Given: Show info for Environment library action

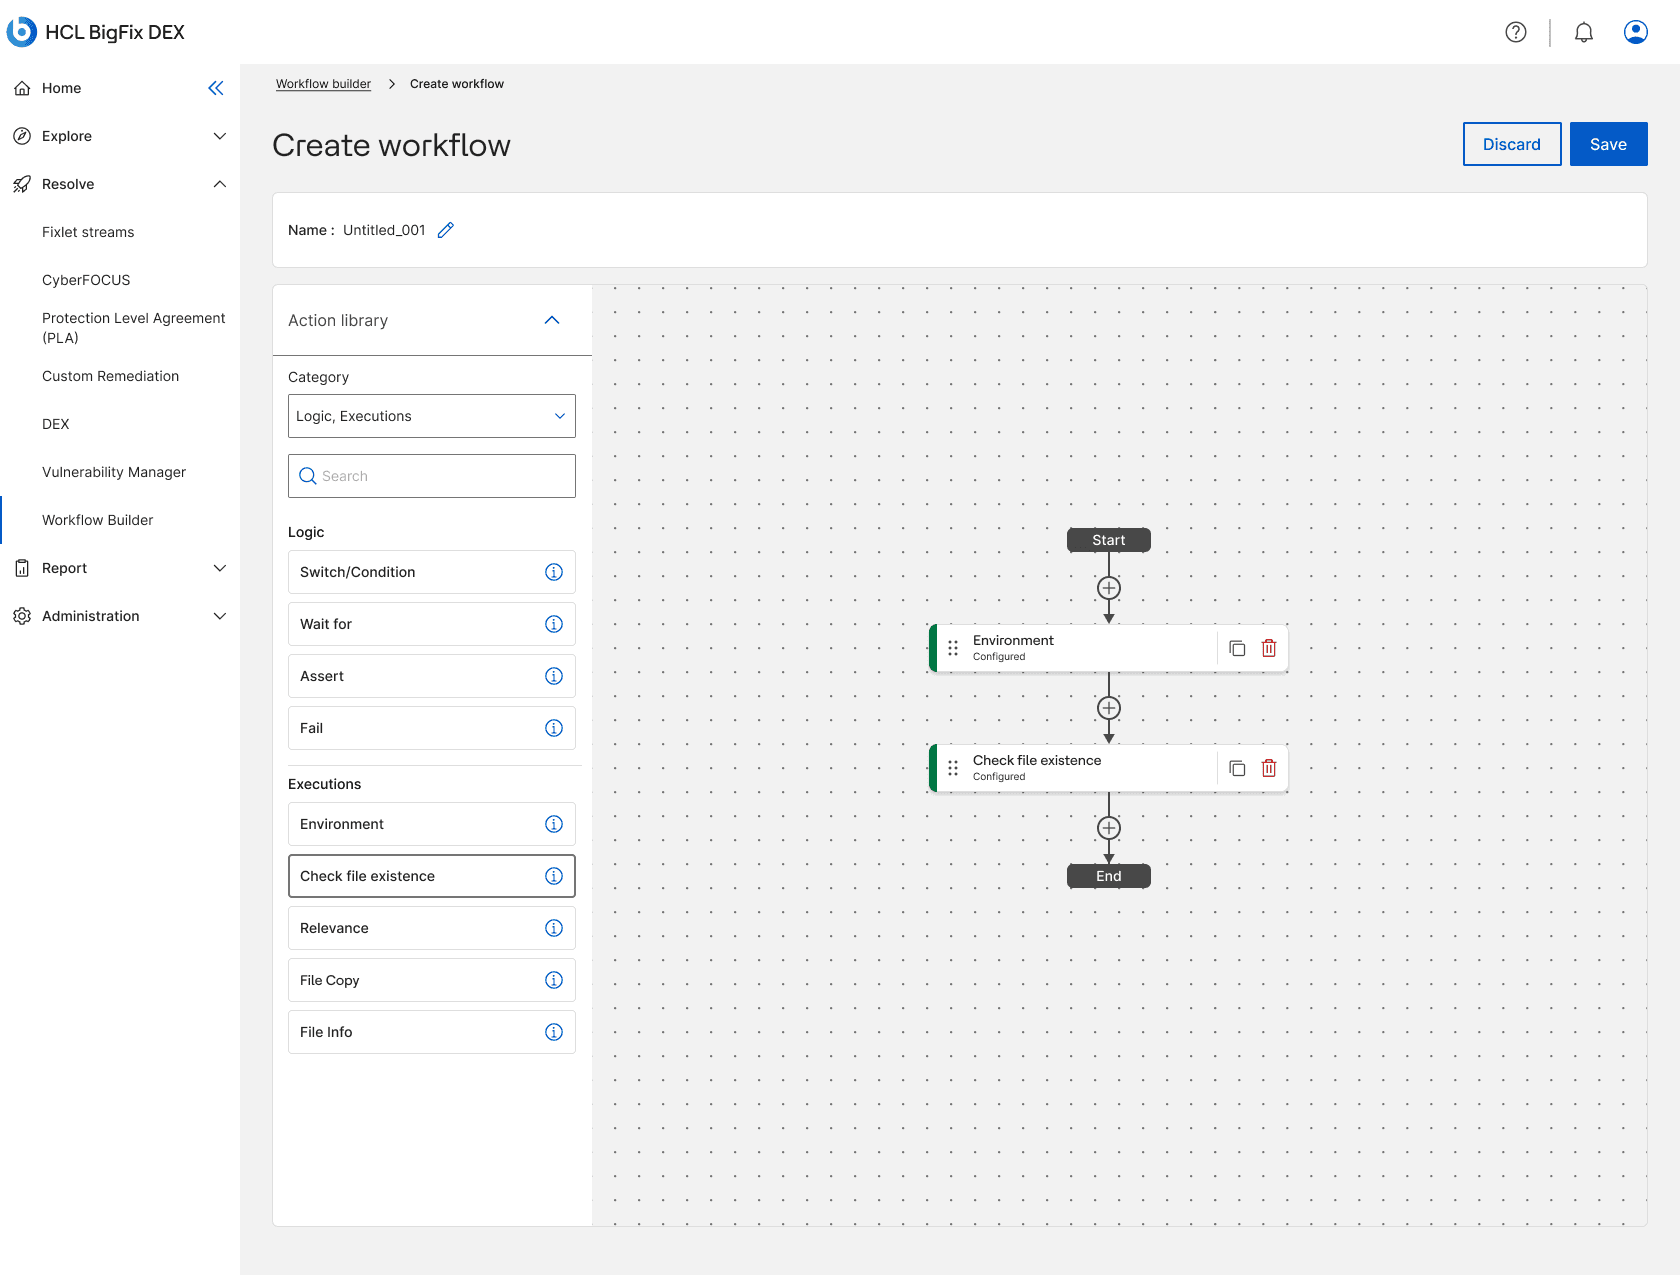Looking at the screenshot, I should pos(554,824).
